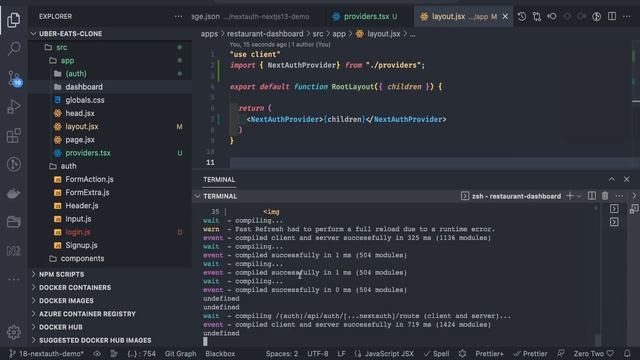Viewport: 640px width, 360px height.
Task: Click Blackbox in the status bar
Action: (x=220, y=353)
